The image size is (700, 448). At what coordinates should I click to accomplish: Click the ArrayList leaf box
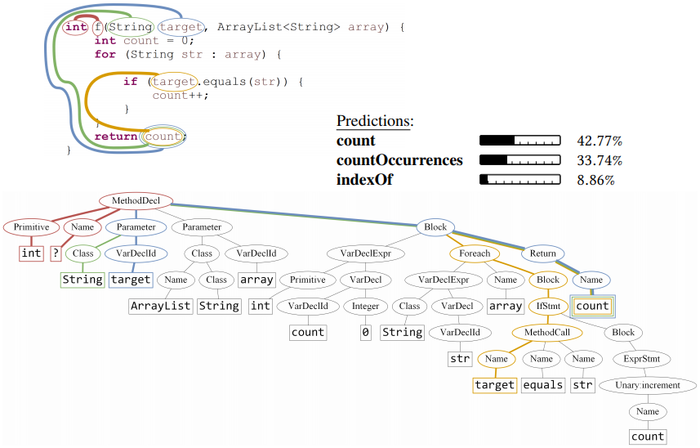point(160,306)
